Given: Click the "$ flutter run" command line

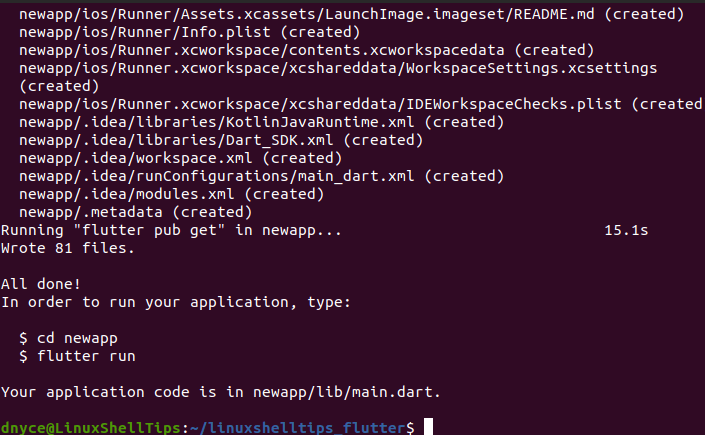Looking at the screenshot, I should [x=77, y=356].
